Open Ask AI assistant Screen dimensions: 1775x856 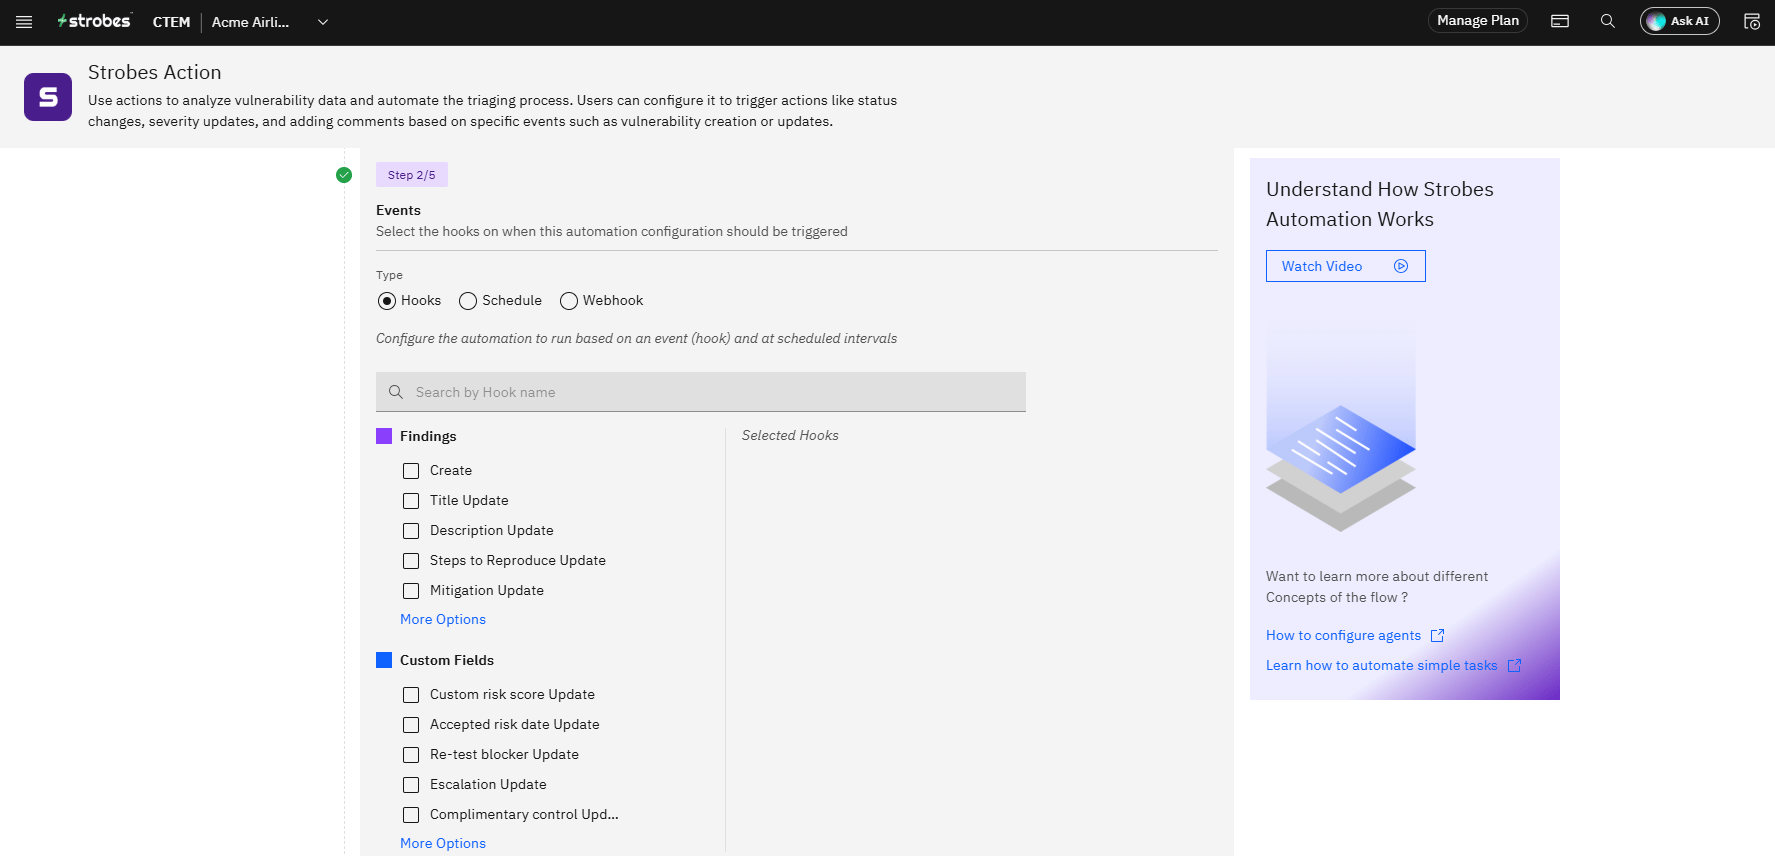point(1679,21)
